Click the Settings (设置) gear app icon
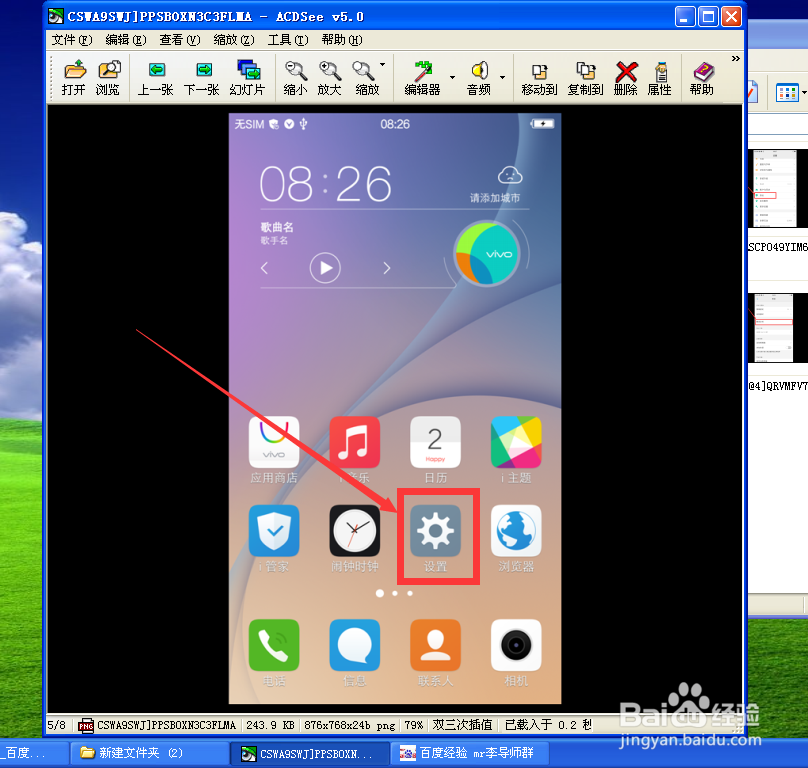Image resolution: width=808 pixels, height=768 pixels. pos(435,530)
